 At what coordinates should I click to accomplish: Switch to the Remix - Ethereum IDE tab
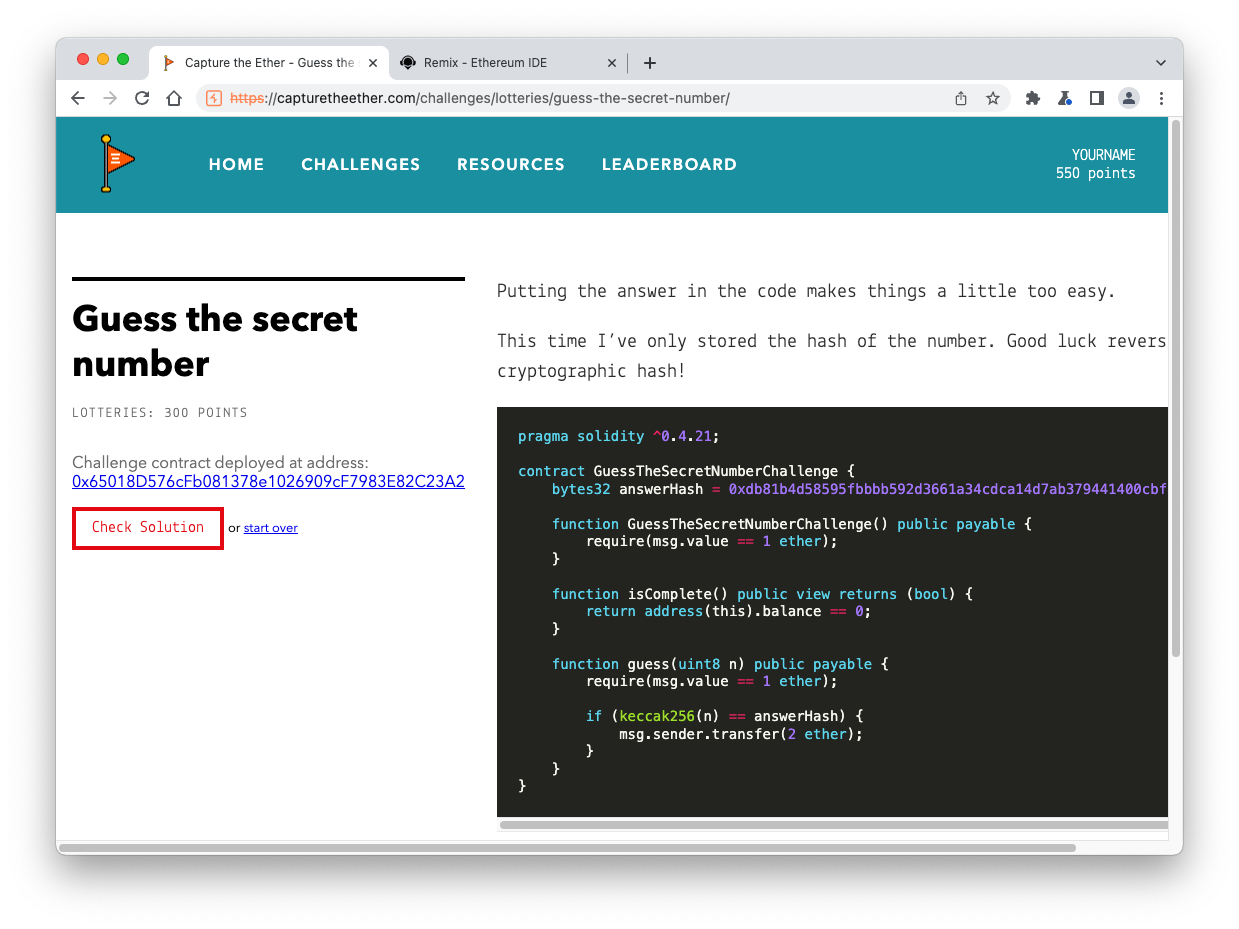[507, 63]
